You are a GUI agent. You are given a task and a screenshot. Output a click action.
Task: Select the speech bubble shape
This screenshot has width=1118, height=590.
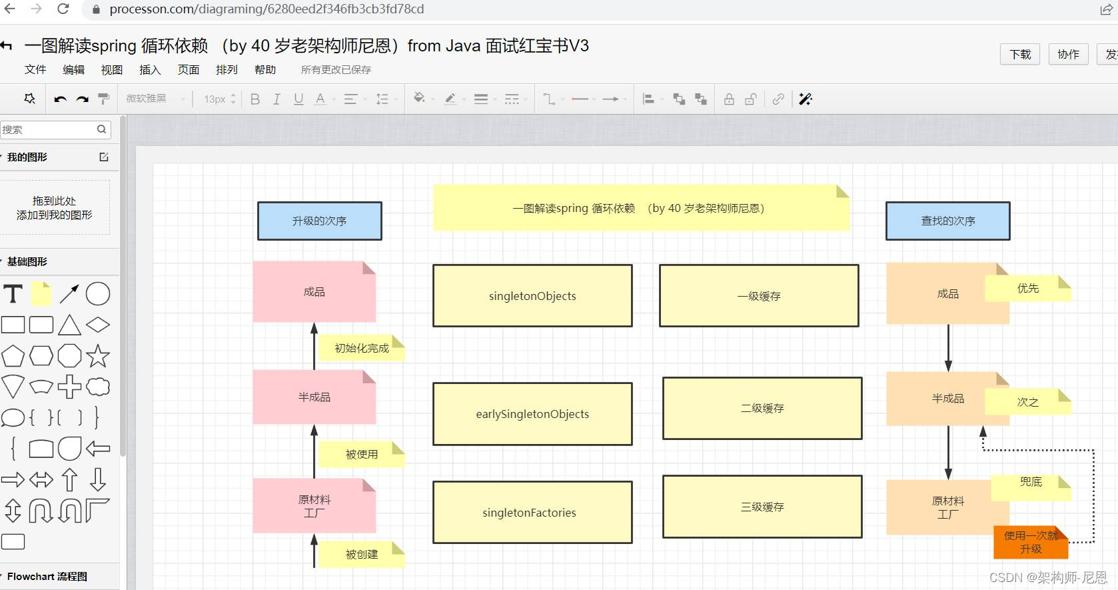pyautogui.click(x=13, y=417)
